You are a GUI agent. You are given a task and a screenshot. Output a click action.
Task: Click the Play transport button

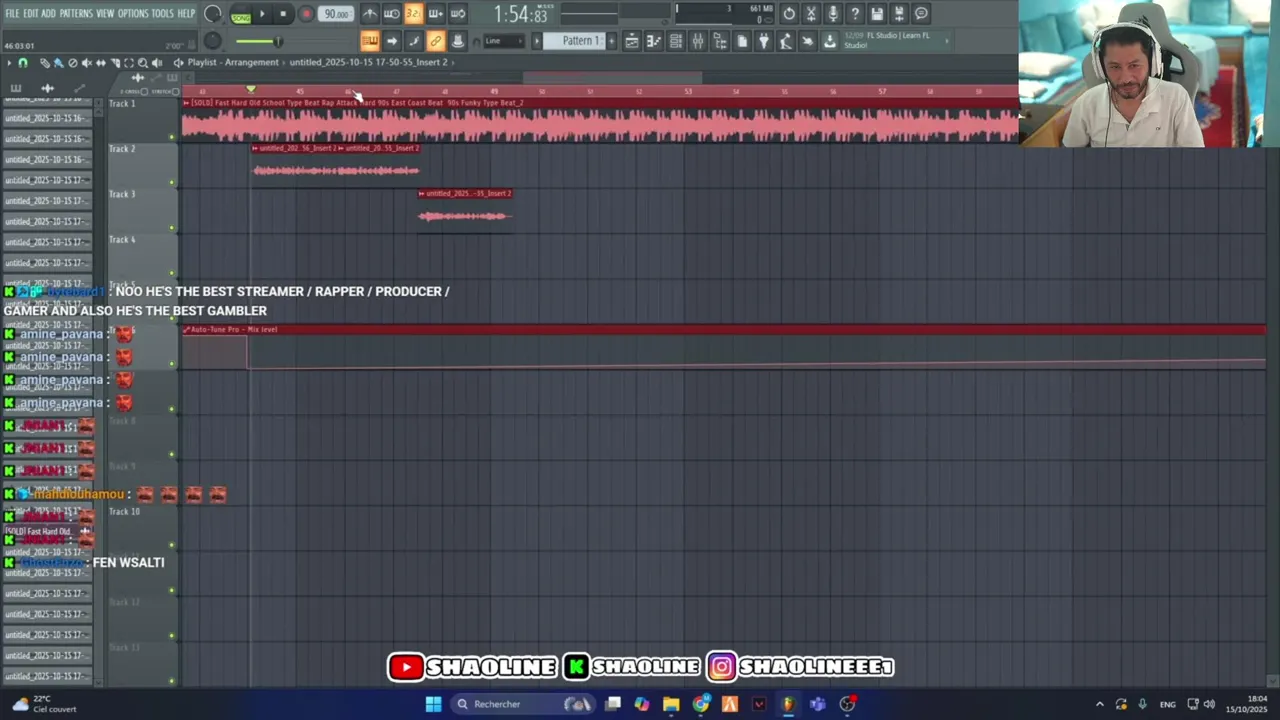pyautogui.click(x=262, y=14)
